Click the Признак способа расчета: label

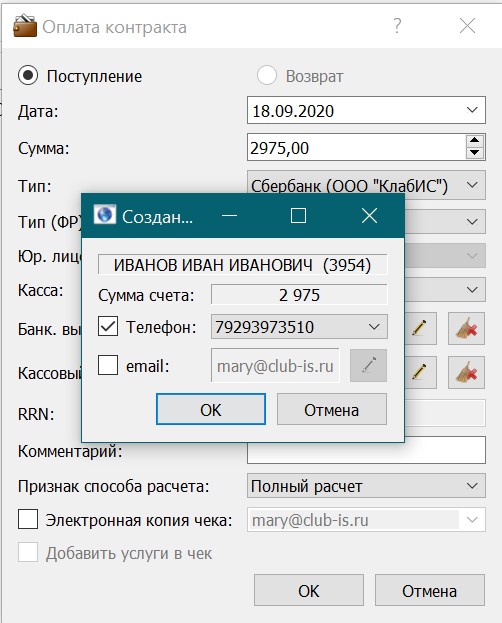tap(114, 486)
